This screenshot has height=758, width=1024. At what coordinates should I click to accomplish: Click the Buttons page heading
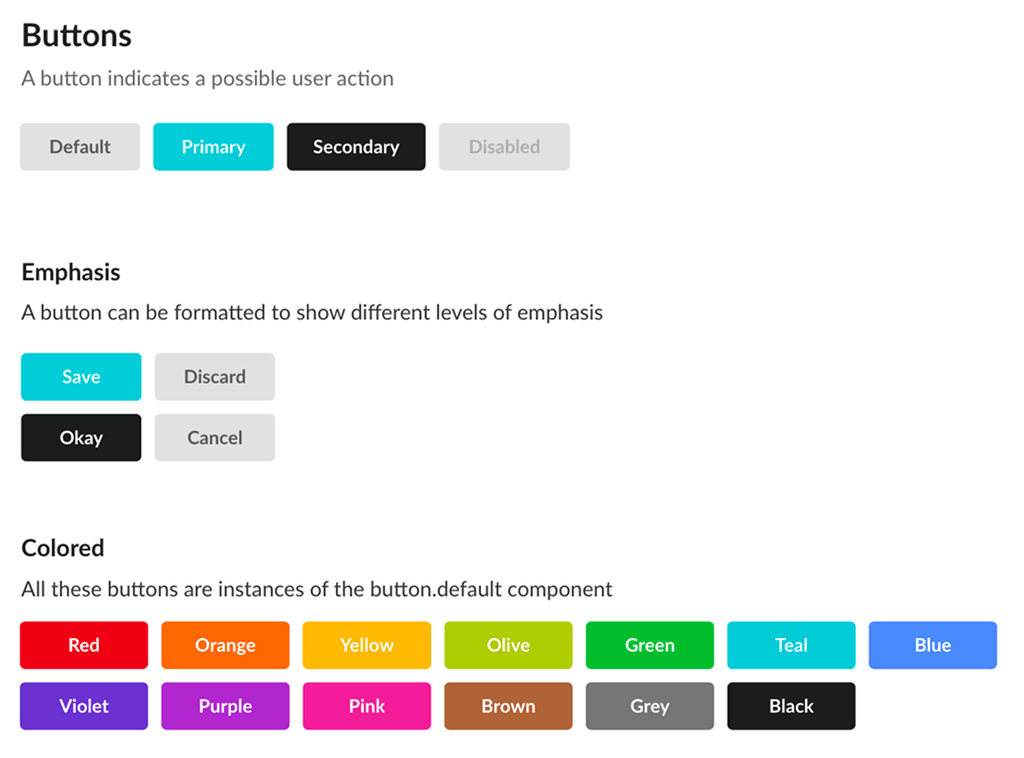(x=76, y=35)
